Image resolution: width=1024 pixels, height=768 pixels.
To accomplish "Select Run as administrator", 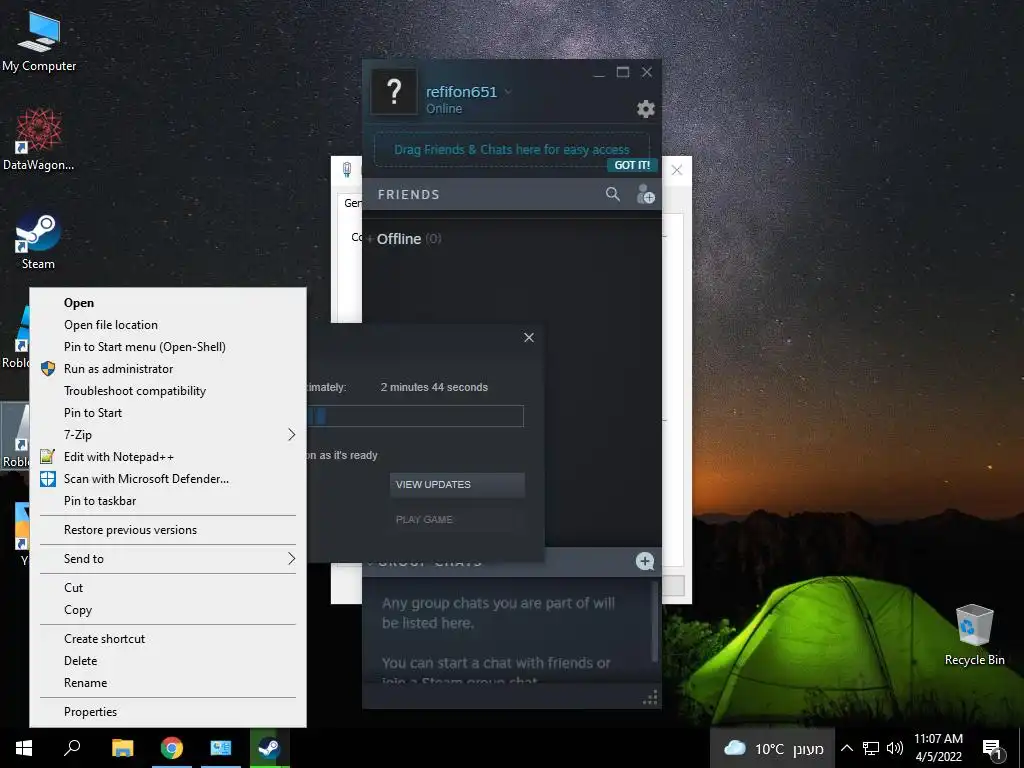I will 168,369.
